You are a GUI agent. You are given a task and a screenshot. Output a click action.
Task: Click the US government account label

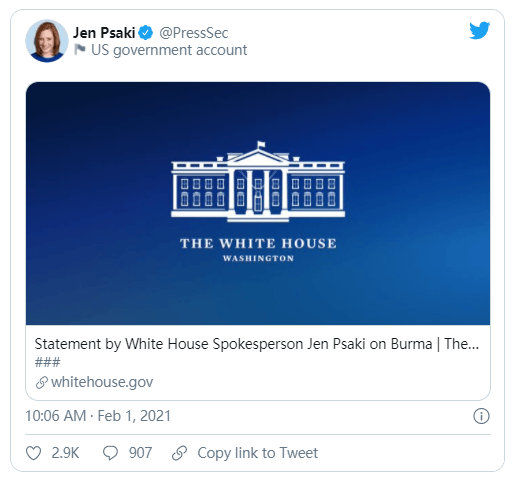169,50
